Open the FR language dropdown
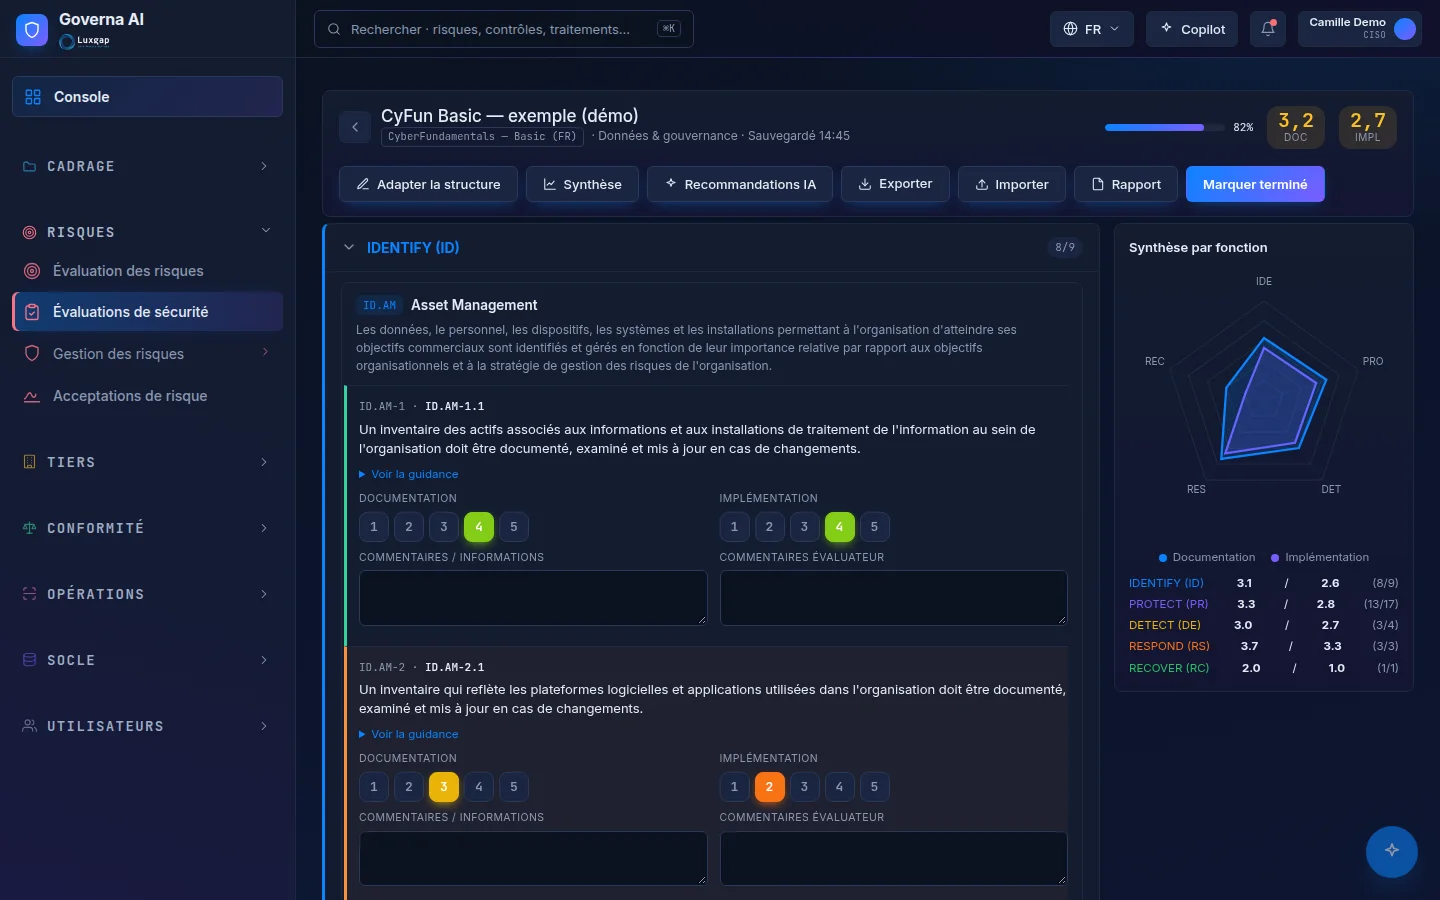The height and width of the screenshot is (900, 1440). [x=1092, y=29]
